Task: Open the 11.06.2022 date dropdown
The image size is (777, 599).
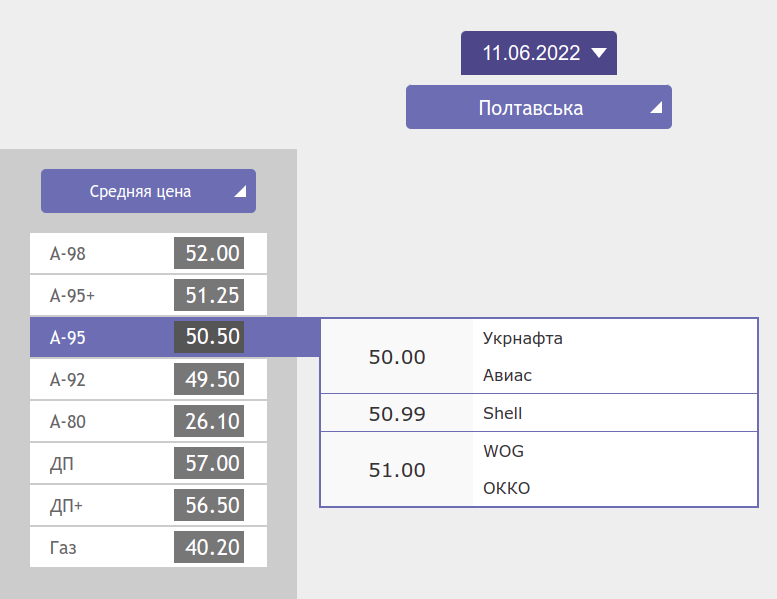Action: tap(538, 54)
